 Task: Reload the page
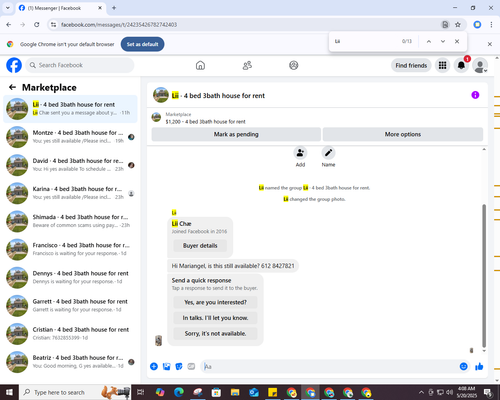click(37, 25)
